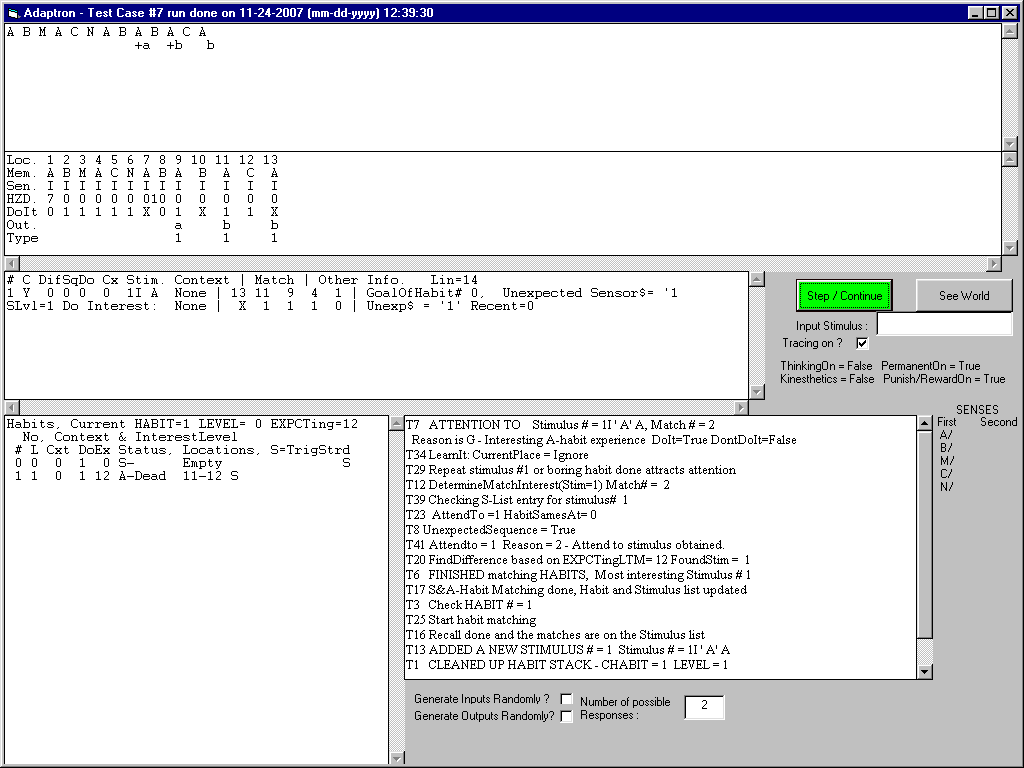Close the Adaptron window
1024x768 pixels.
[1009, 12]
